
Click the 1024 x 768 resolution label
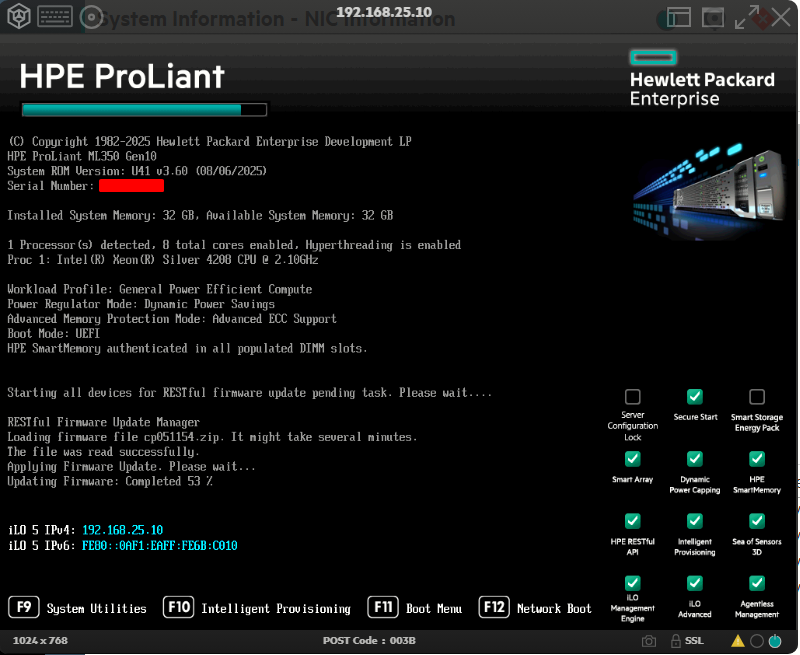[x=40, y=641]
